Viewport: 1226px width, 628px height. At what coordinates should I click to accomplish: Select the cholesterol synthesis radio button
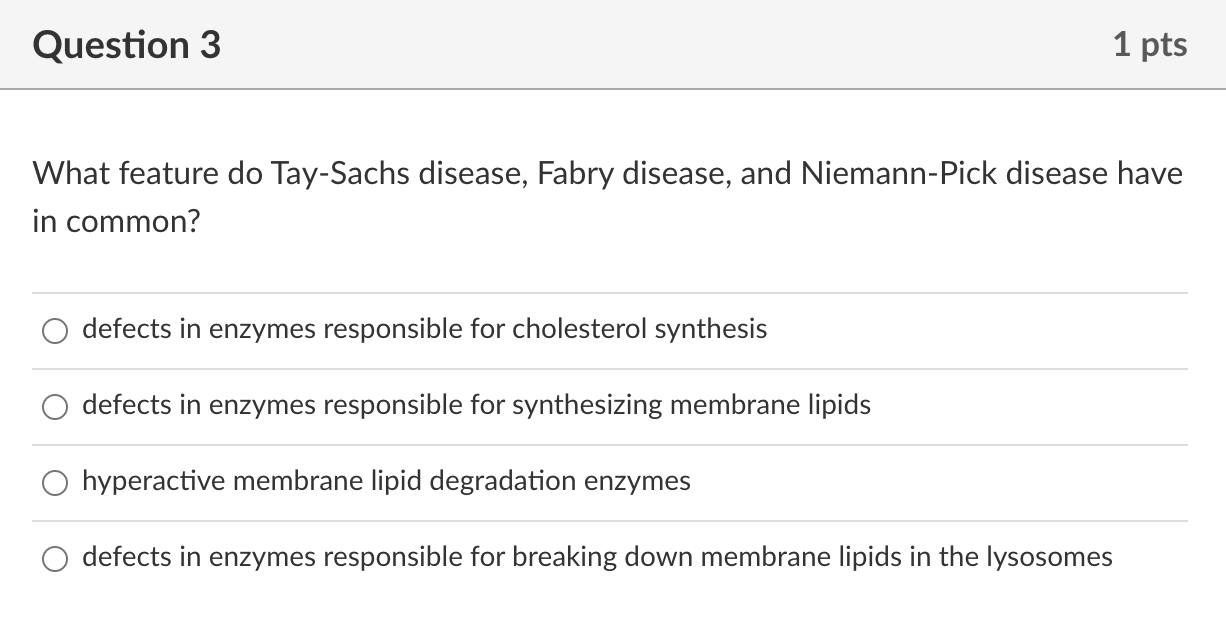pos(55,330)
